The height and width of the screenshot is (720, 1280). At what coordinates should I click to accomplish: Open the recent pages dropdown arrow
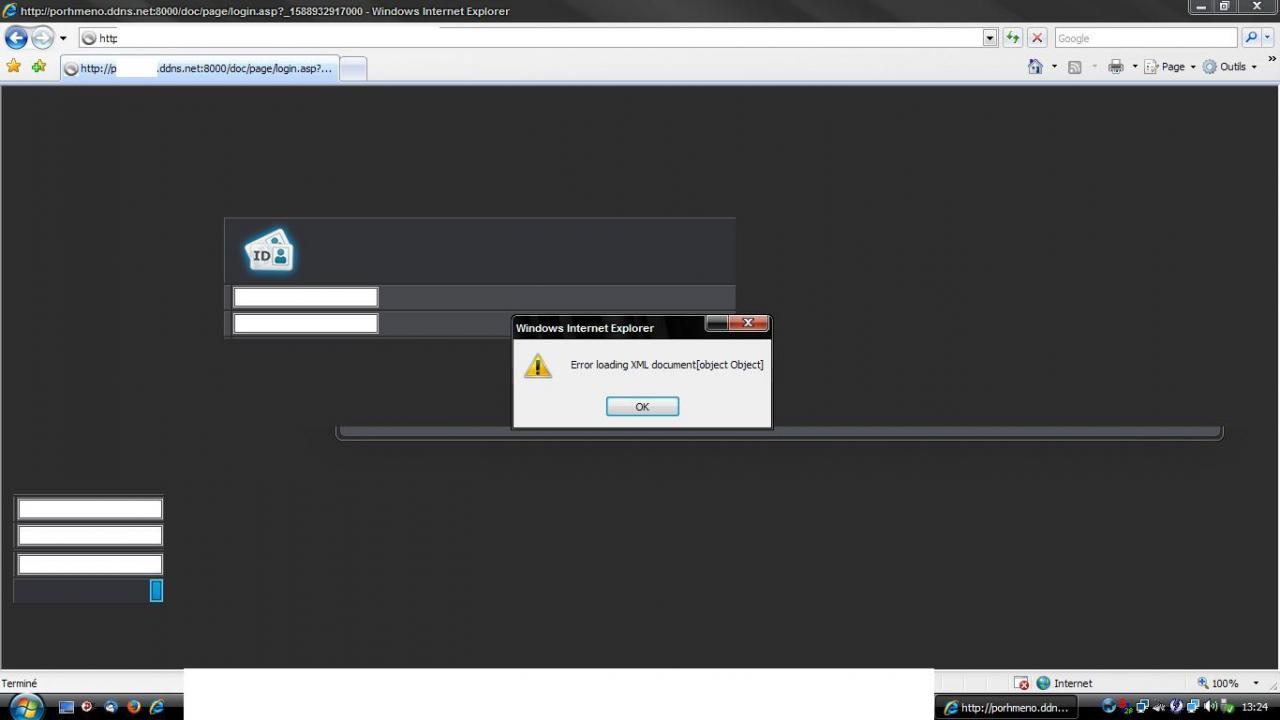tap(63, 38)
